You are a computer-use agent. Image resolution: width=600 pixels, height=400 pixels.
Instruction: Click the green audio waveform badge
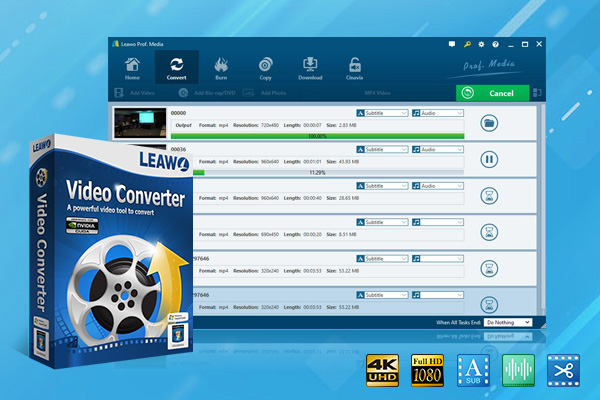518,371
